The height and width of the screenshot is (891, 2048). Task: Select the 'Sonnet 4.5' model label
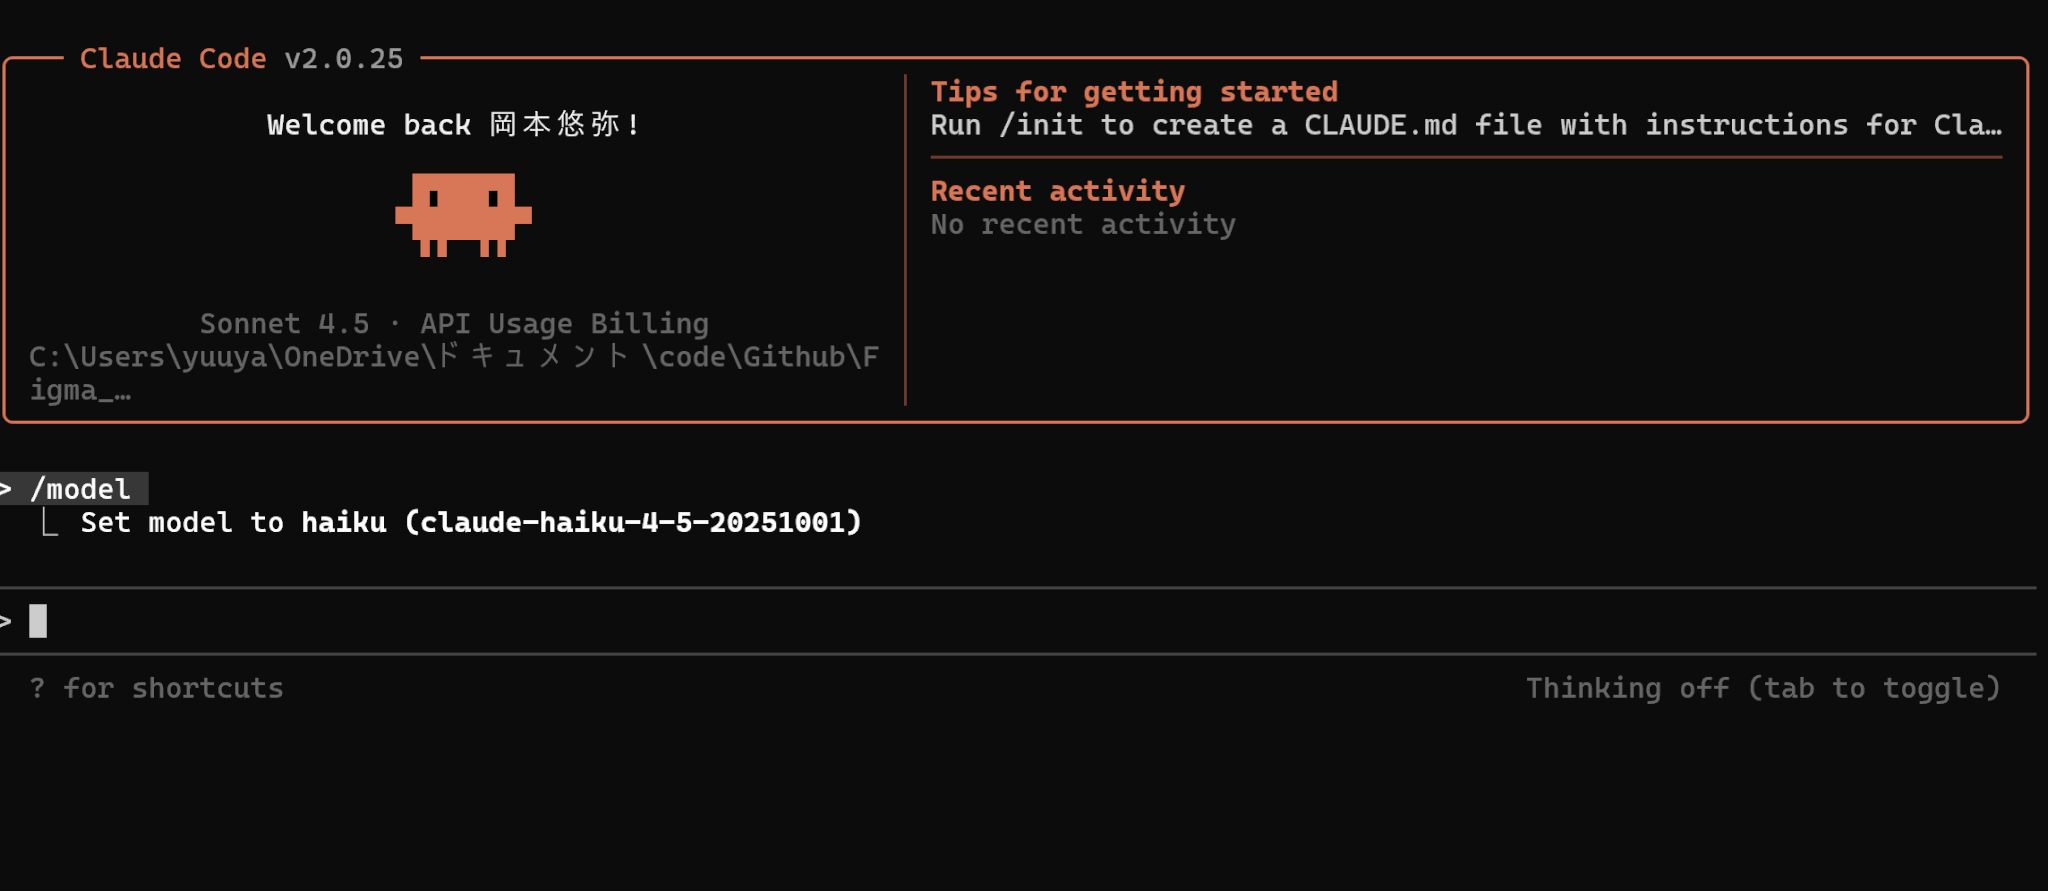pos(284,324)
